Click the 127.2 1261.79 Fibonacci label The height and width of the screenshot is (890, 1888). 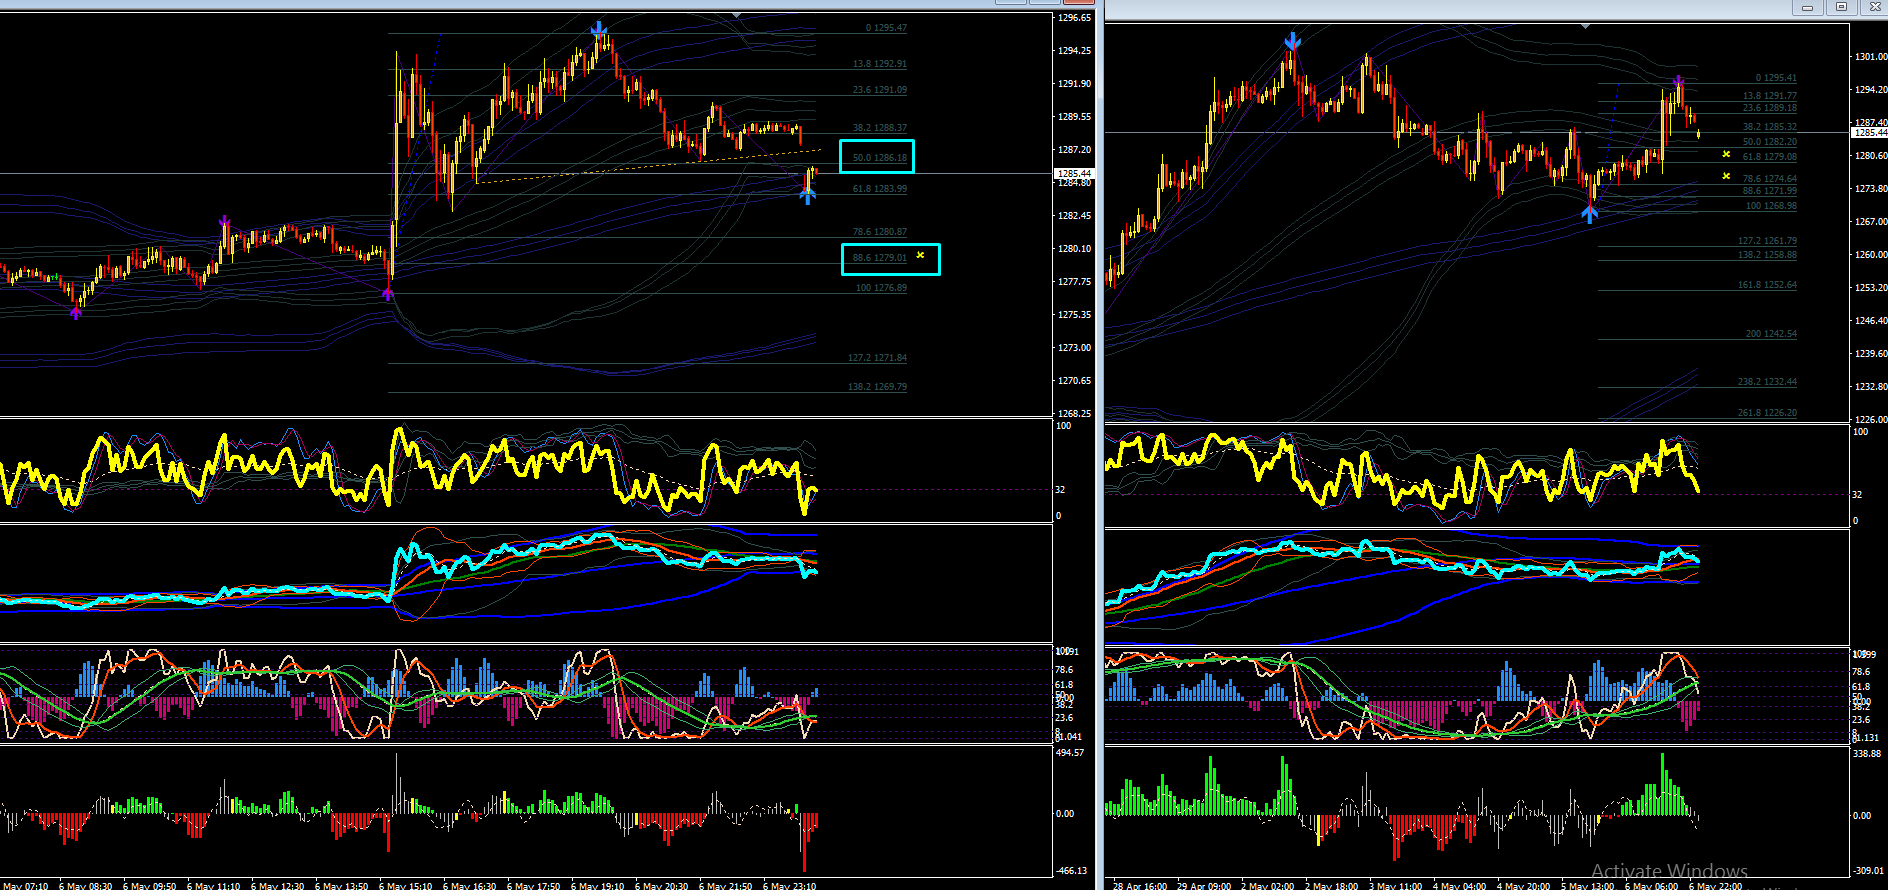(1767, 241)
